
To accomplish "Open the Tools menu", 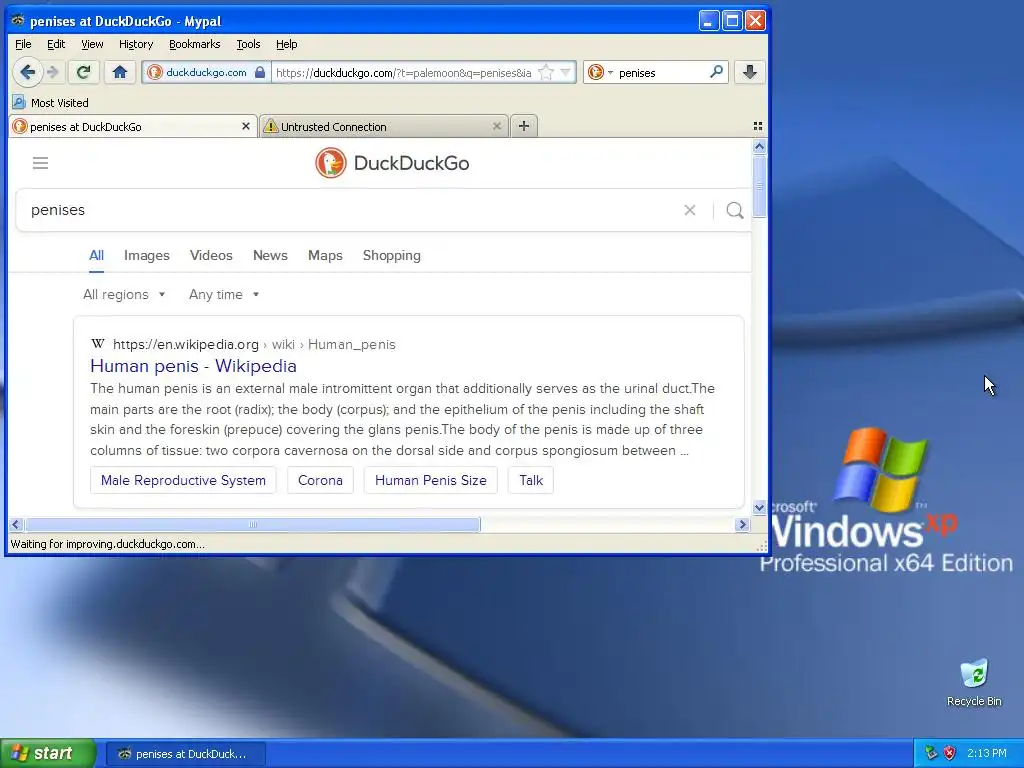I will (x=248, y=44).
